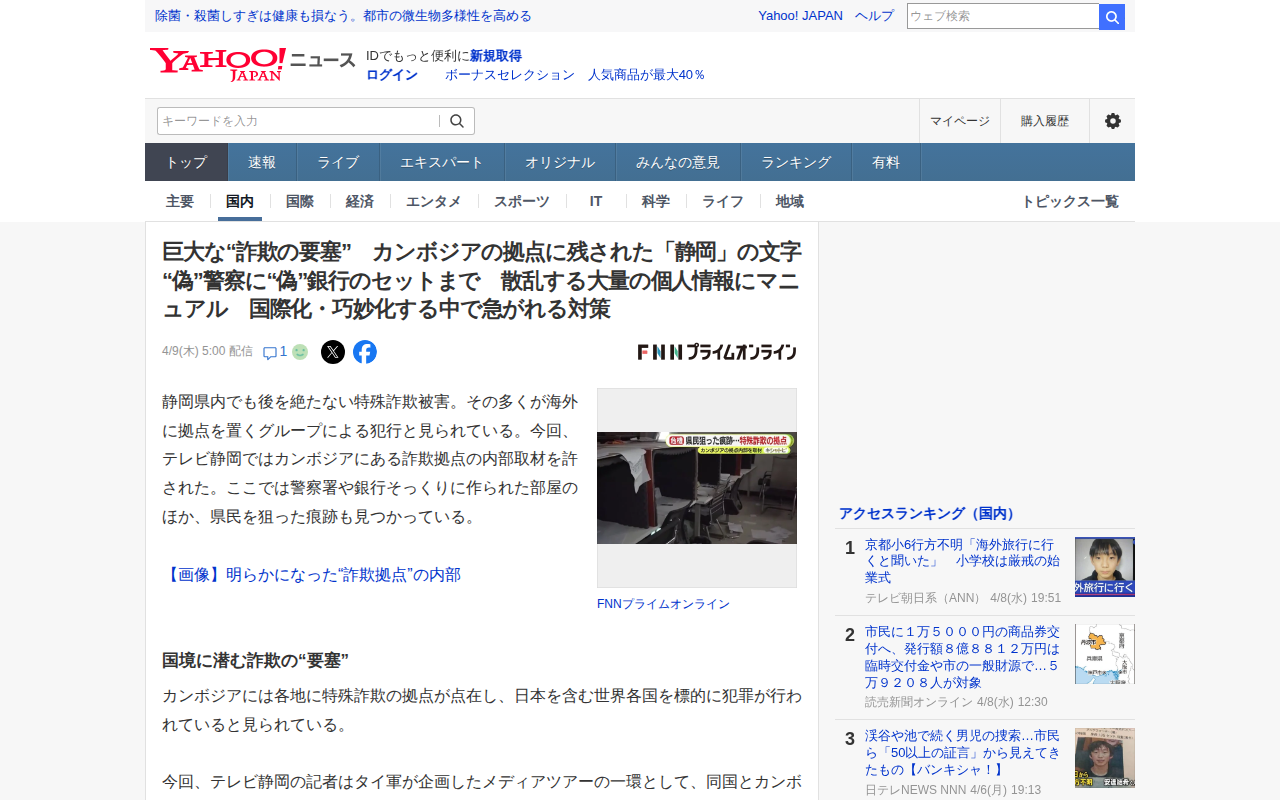This screenshot has height=800, width=1280.
Task: Click the マイページ button
Action: [960, 121]
